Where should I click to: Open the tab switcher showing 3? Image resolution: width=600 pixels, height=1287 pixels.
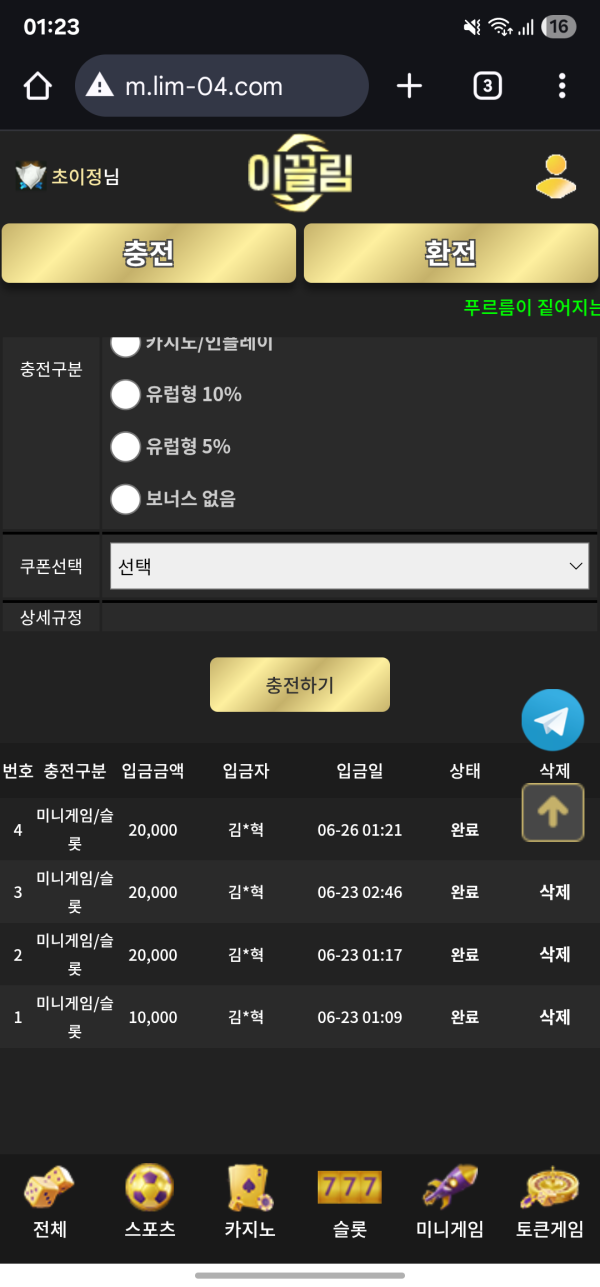pos(487,87)
